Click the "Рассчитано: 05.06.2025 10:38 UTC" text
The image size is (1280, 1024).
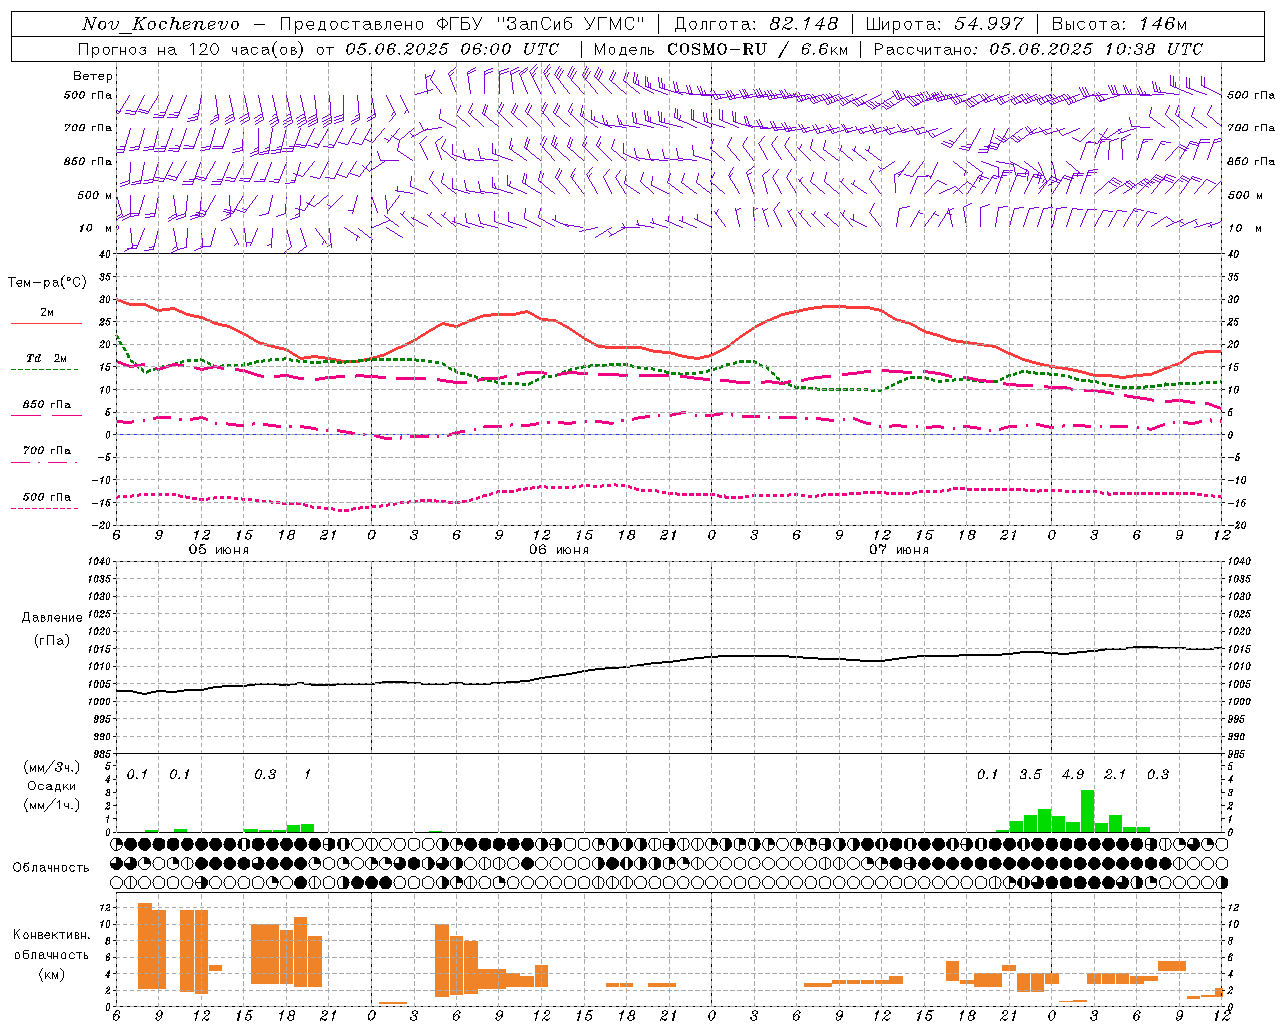1038,49
